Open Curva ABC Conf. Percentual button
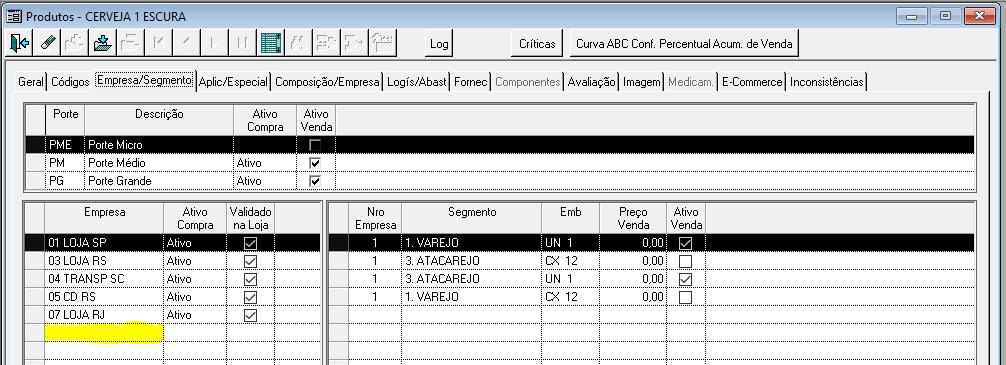1006x365 pixels. (x=684, y=44)
